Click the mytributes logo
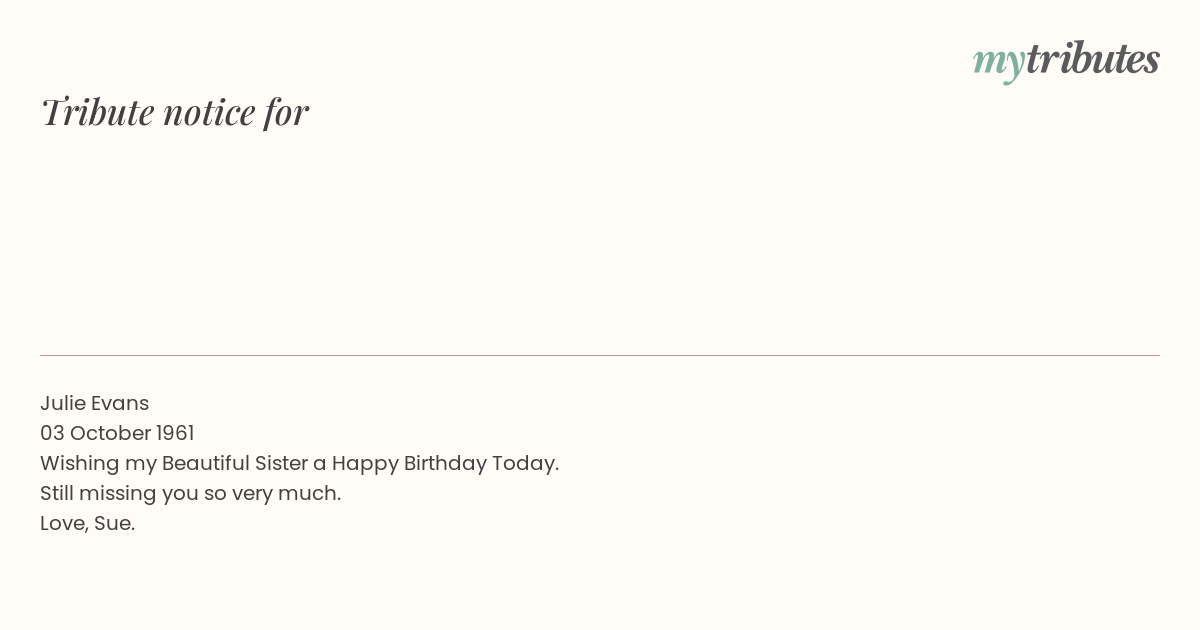The height and width of the screenshot is (630, 1200). point(1066,61)
